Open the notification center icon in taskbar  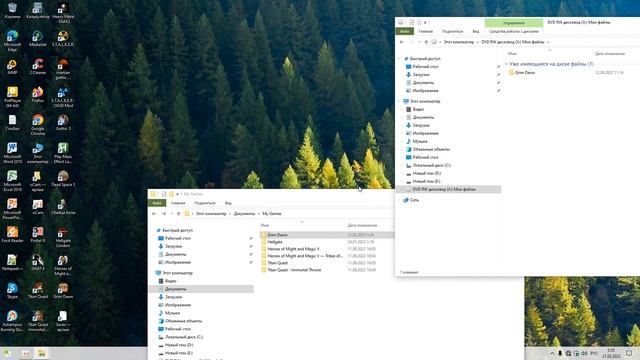629,353
